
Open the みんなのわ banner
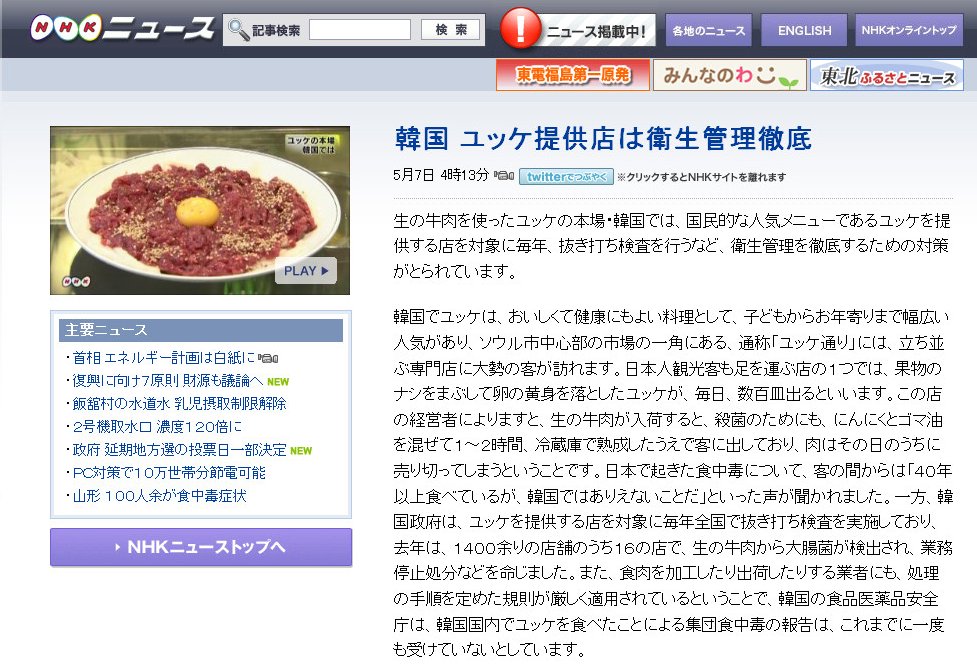(x=730, y=75)
